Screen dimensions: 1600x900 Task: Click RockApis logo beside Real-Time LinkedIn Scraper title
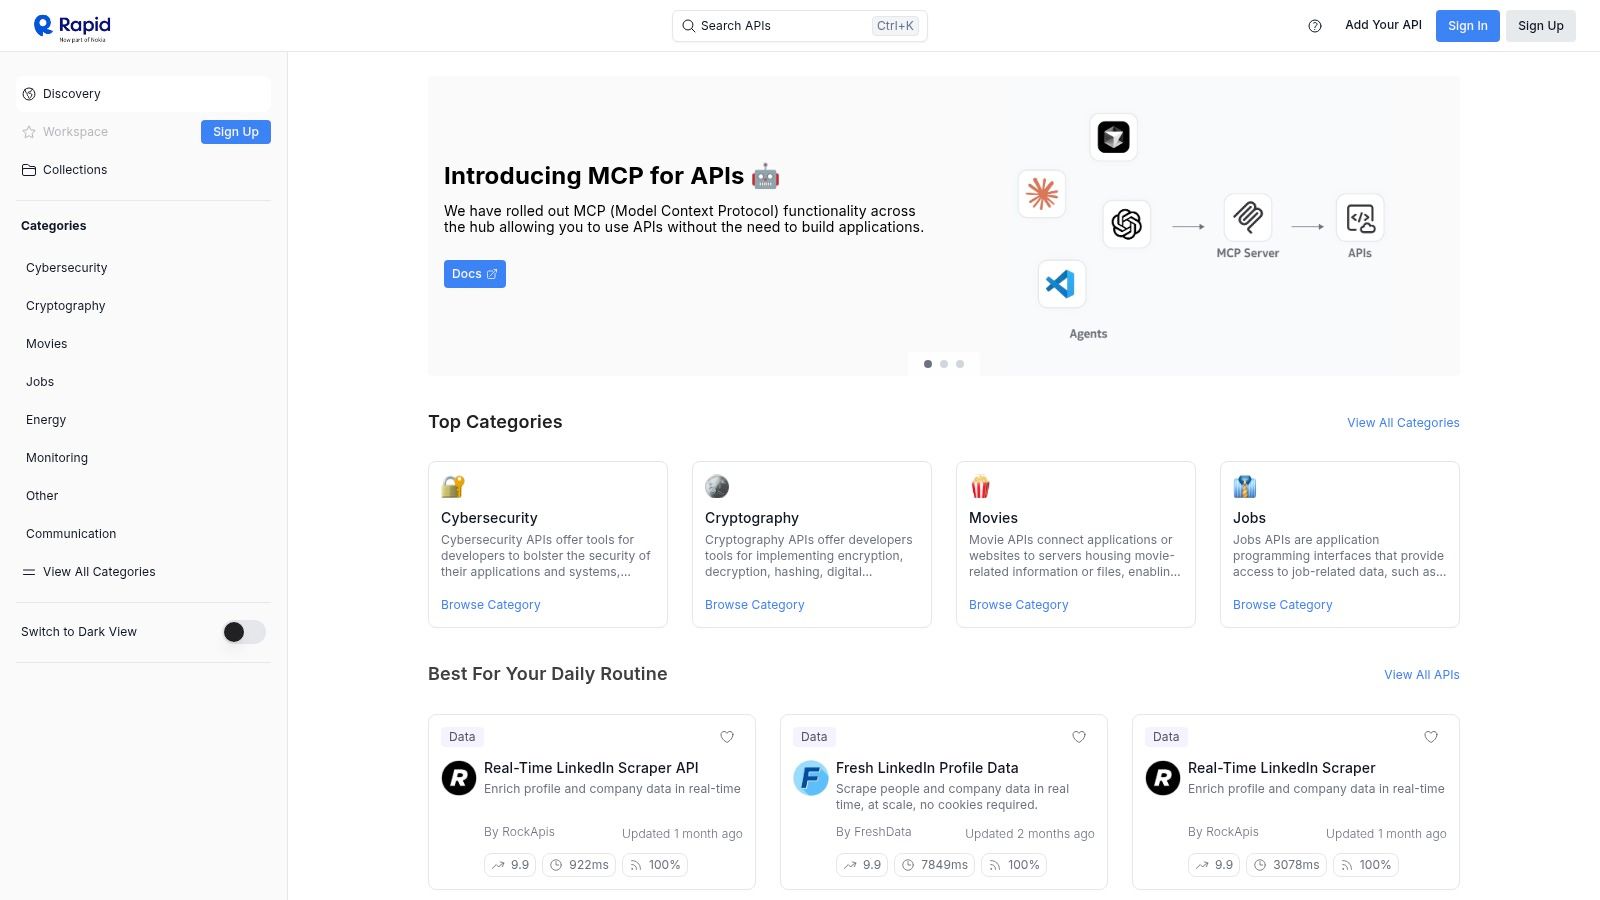[1163, 778]
